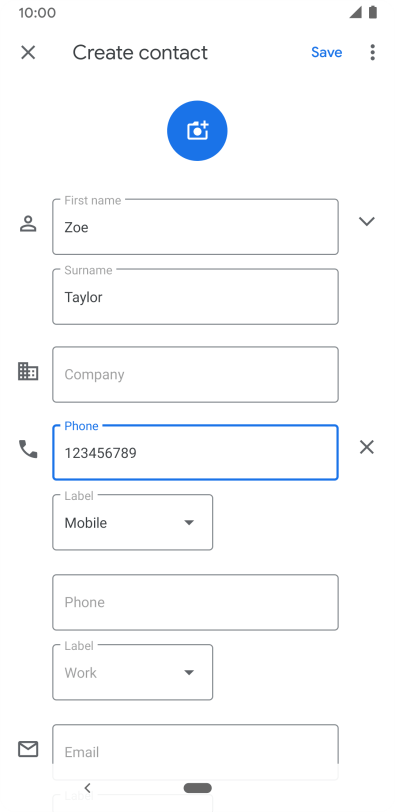Screen dimensions: 395x812
Task: Tap the add contact photo camera icon
Action: (197, 130)
